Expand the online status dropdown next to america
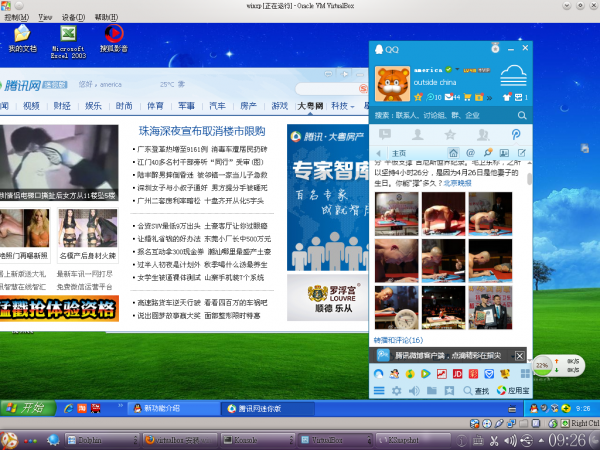The width and height of the screenshot is (600, 450). click(x=457, y=70)
